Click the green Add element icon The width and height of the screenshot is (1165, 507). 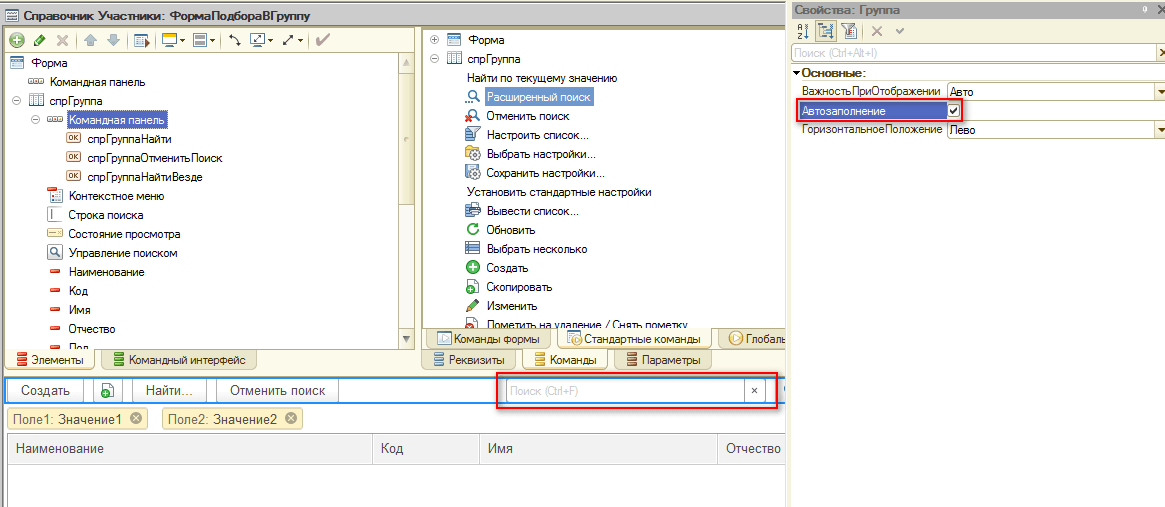tap(17, 40)
